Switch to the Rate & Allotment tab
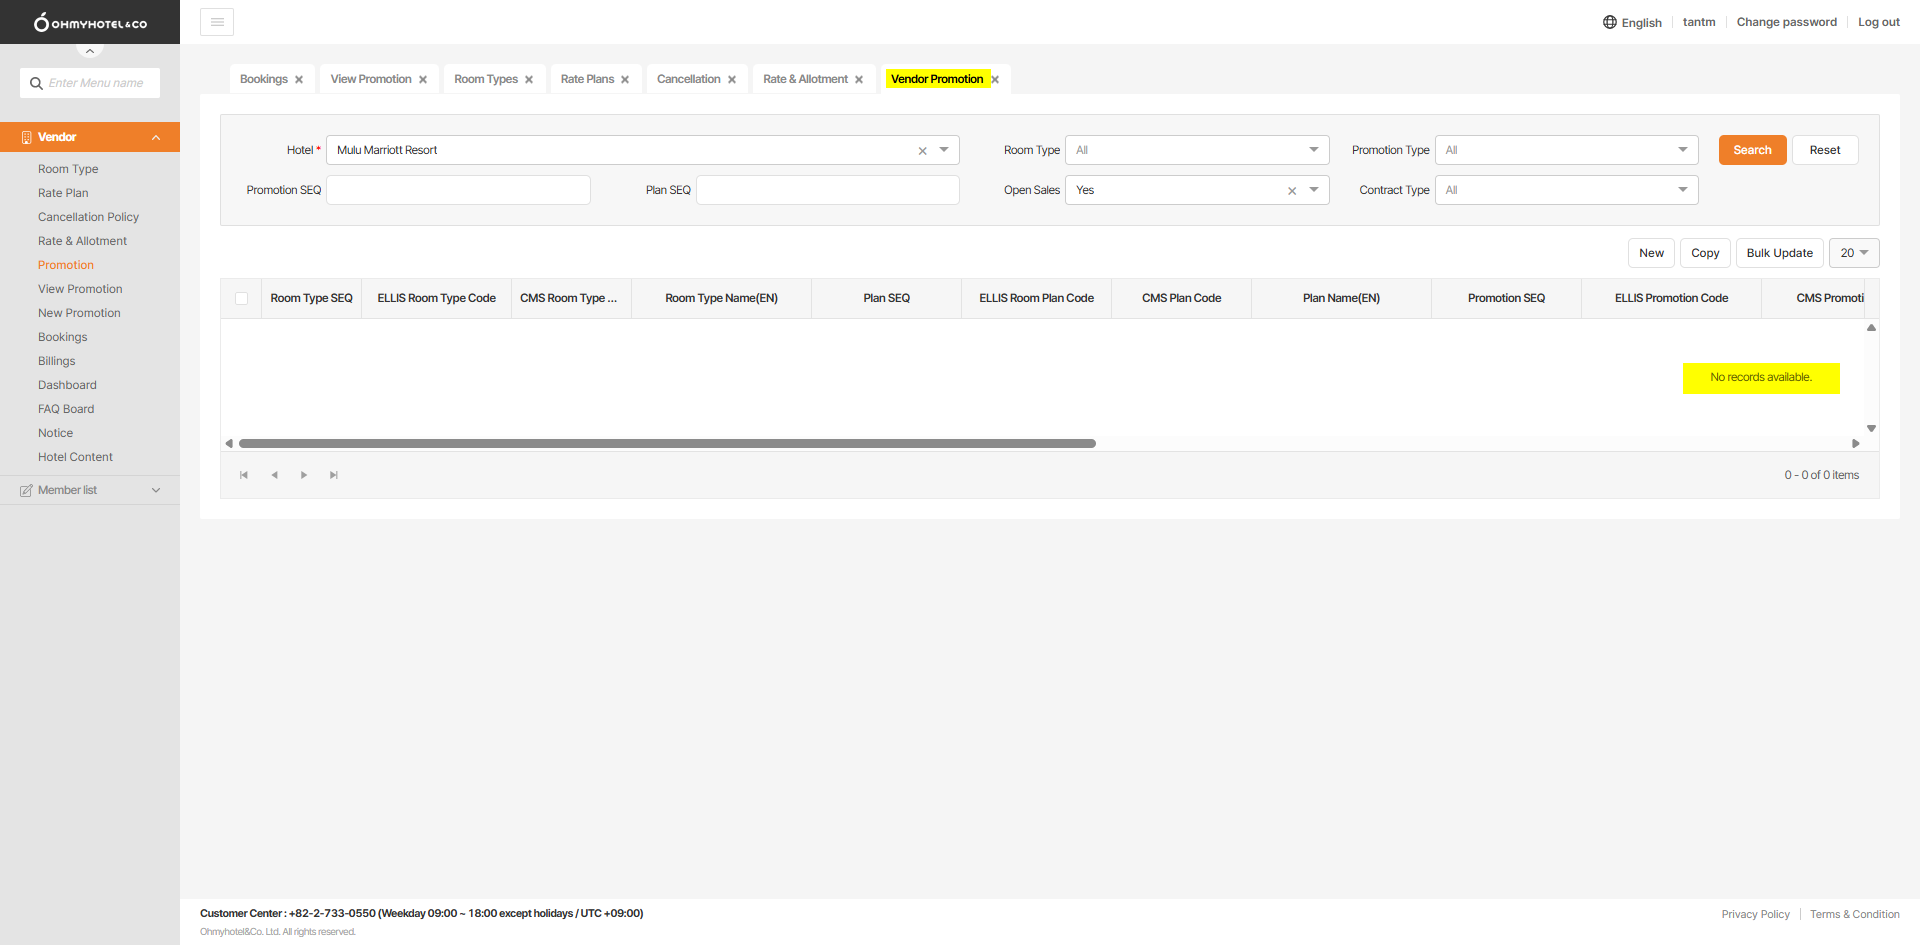Screen dimensions: 1920x945 pyautogui.click(x=805, y=79)
